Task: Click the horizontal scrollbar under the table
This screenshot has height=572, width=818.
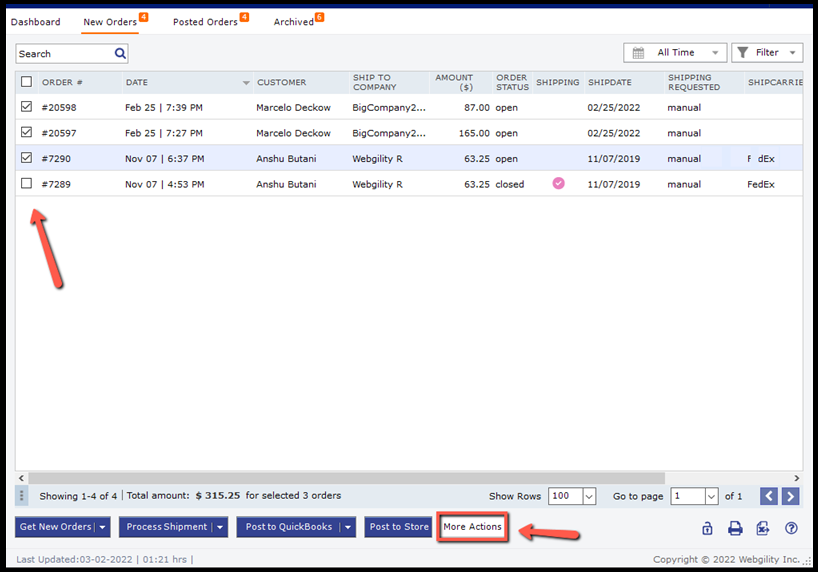Action: point(340,478)
